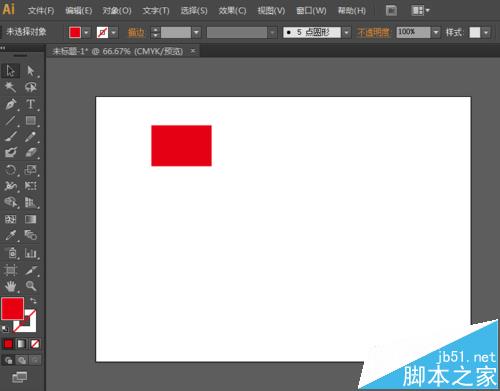Select the 未标题-1 document tab
The height and width of the screenshot is (391, 500).
point(118,51)
